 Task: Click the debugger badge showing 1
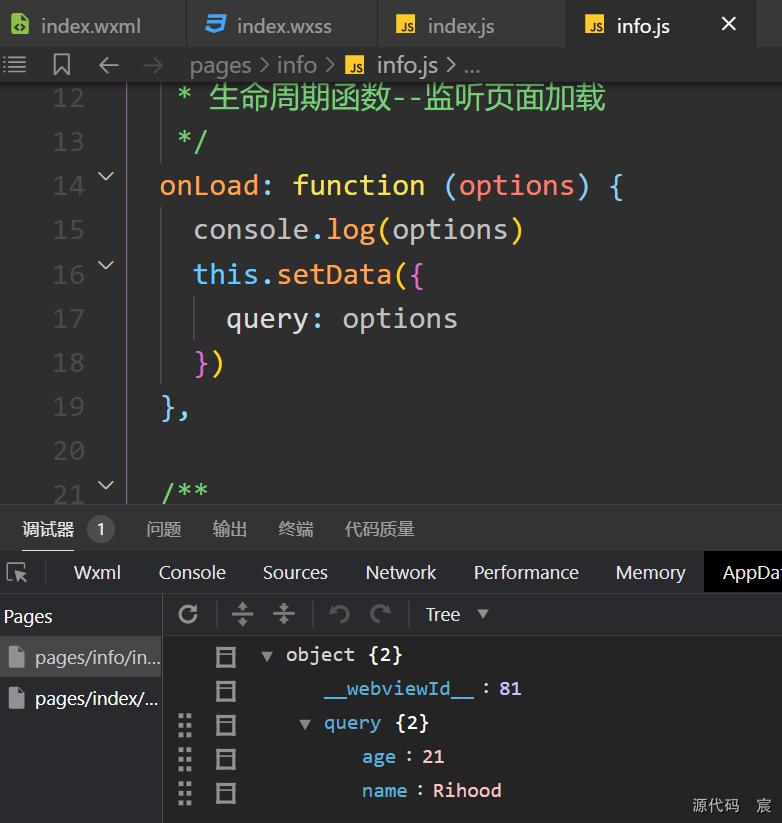(x=101, y=529)
